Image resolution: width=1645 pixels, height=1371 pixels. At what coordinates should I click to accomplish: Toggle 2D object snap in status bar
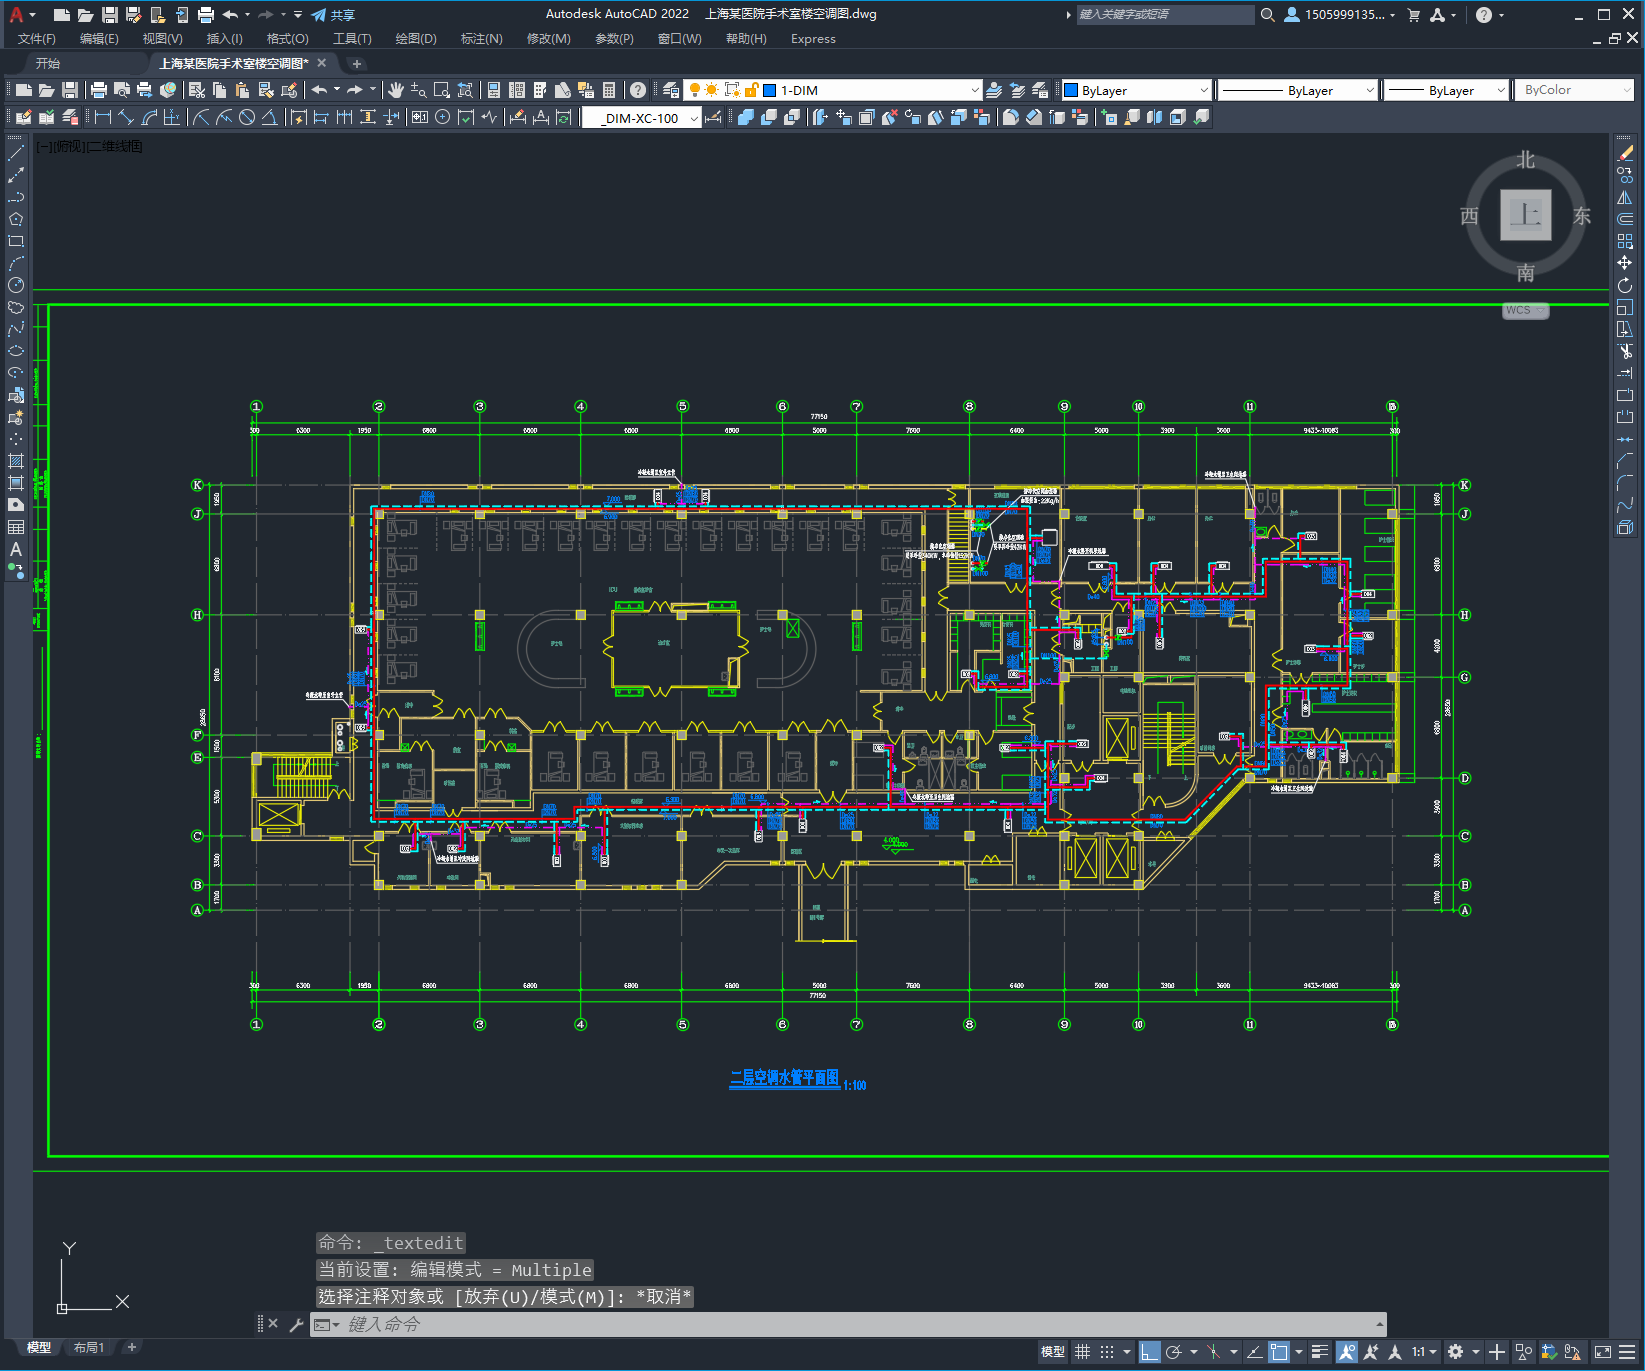1279,1352
